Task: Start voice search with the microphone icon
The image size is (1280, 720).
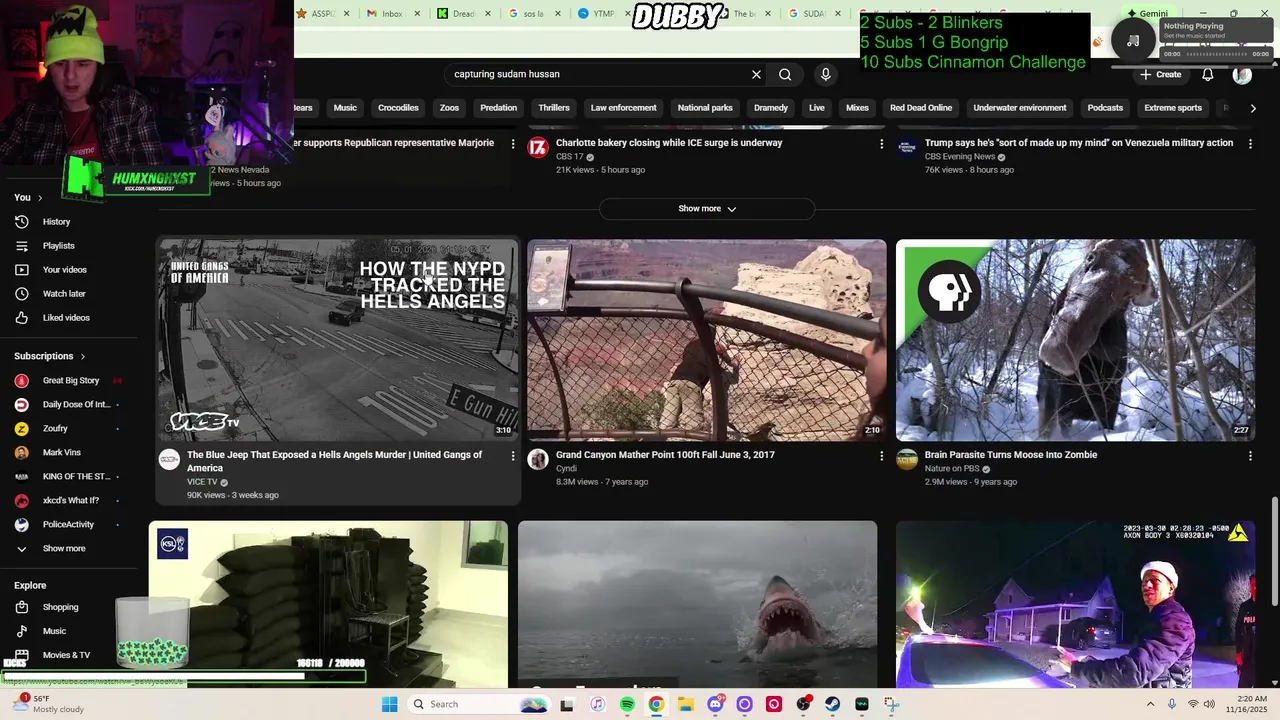Action: (825, 74)
